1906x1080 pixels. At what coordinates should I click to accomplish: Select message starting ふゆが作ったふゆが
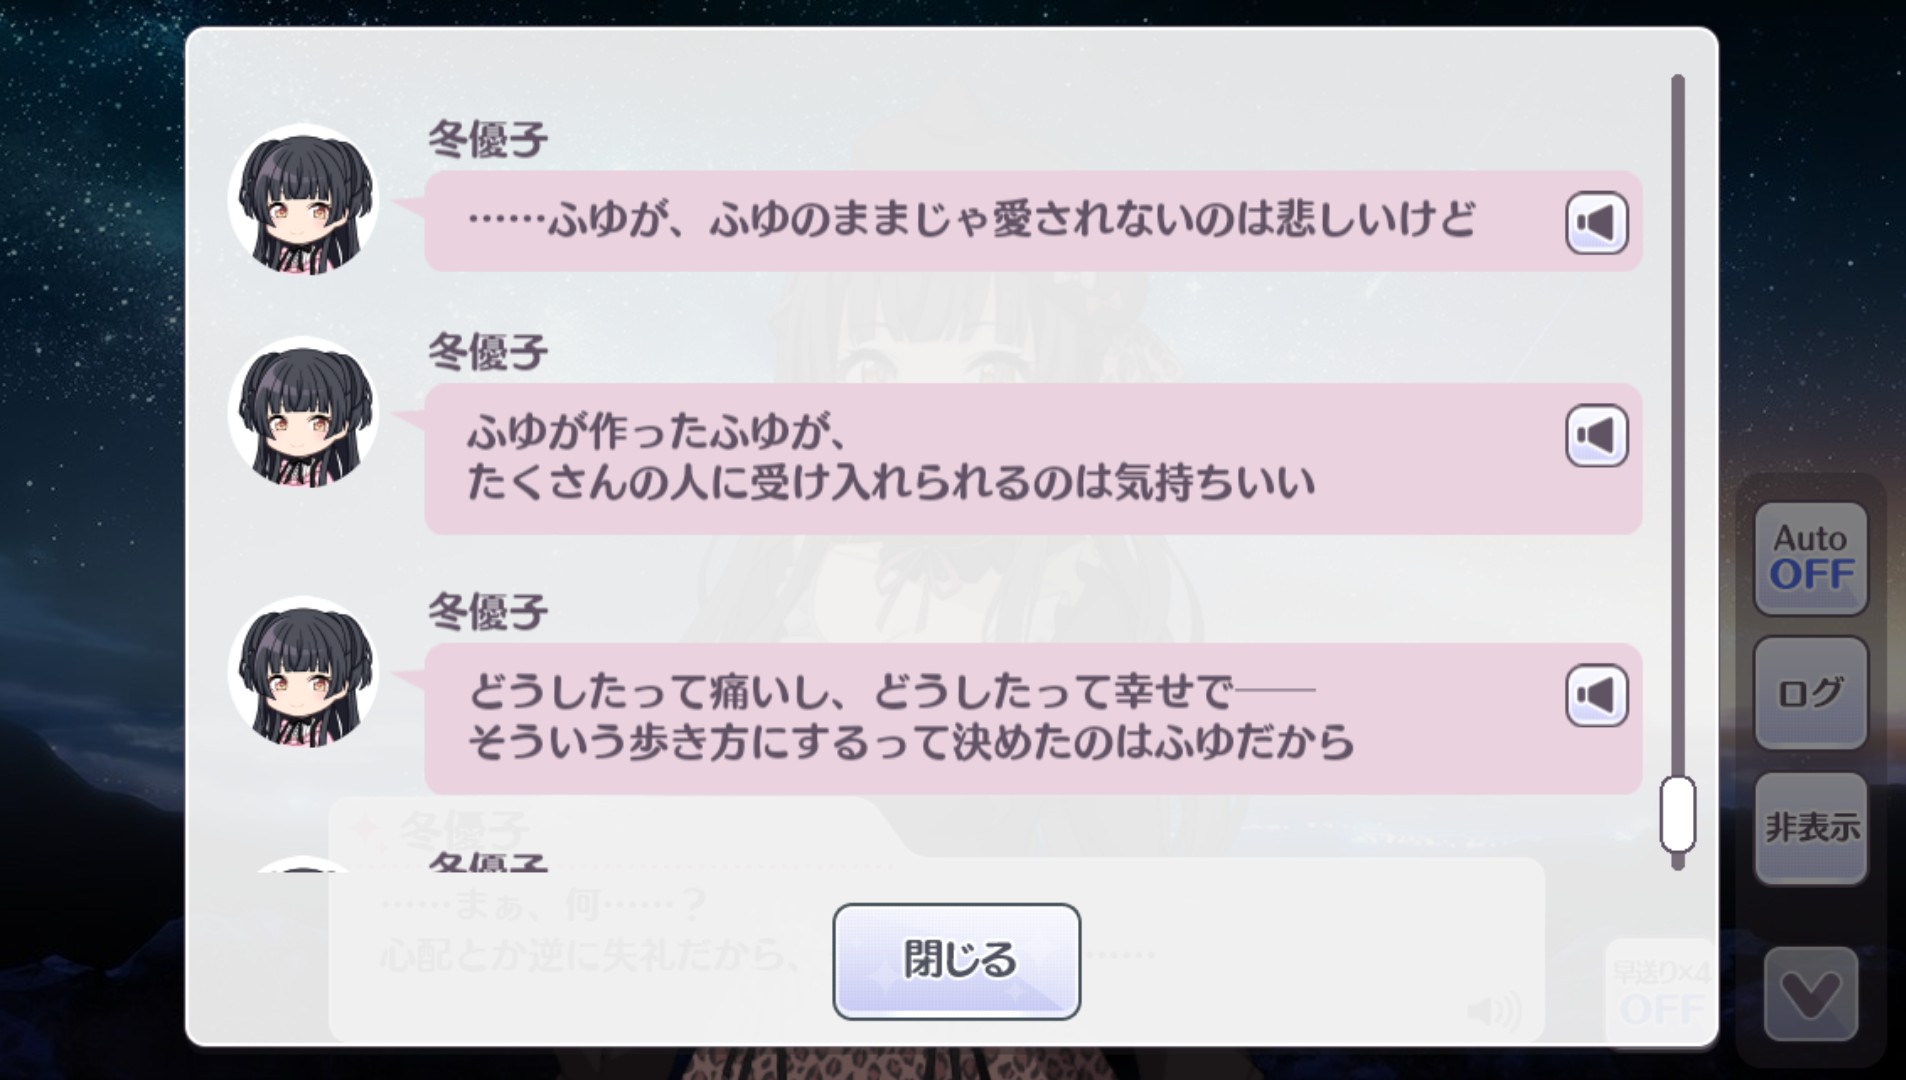[1033, 458]
